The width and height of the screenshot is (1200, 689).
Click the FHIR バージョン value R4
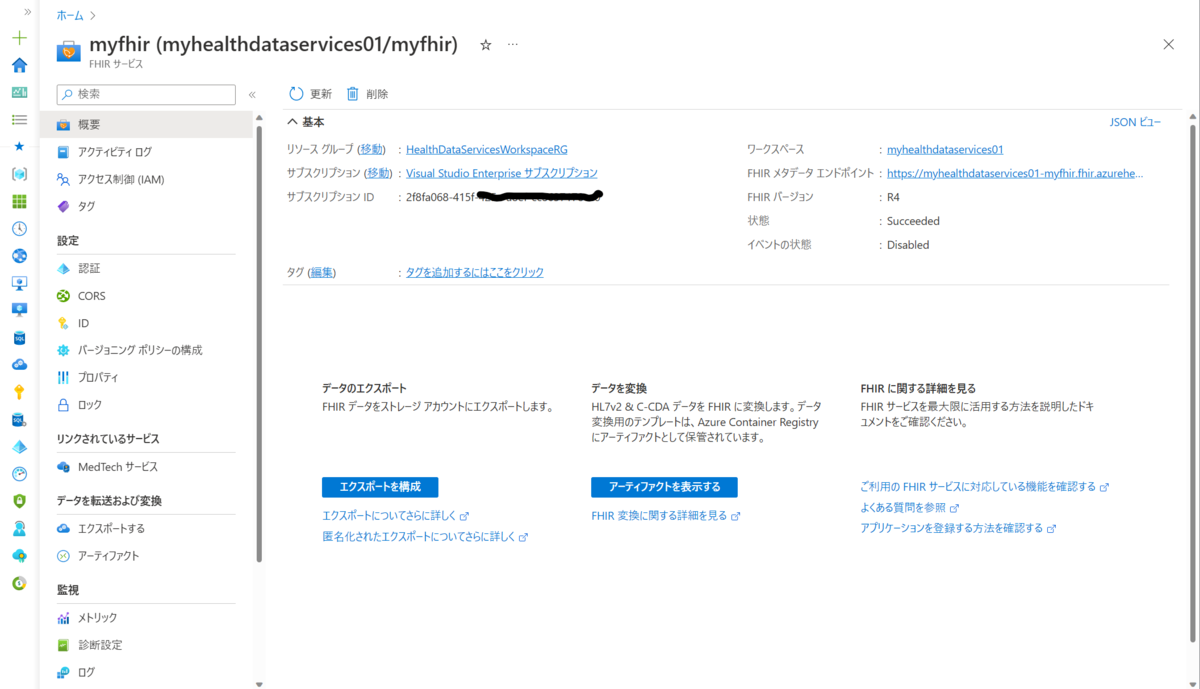[x=893, y=197]
